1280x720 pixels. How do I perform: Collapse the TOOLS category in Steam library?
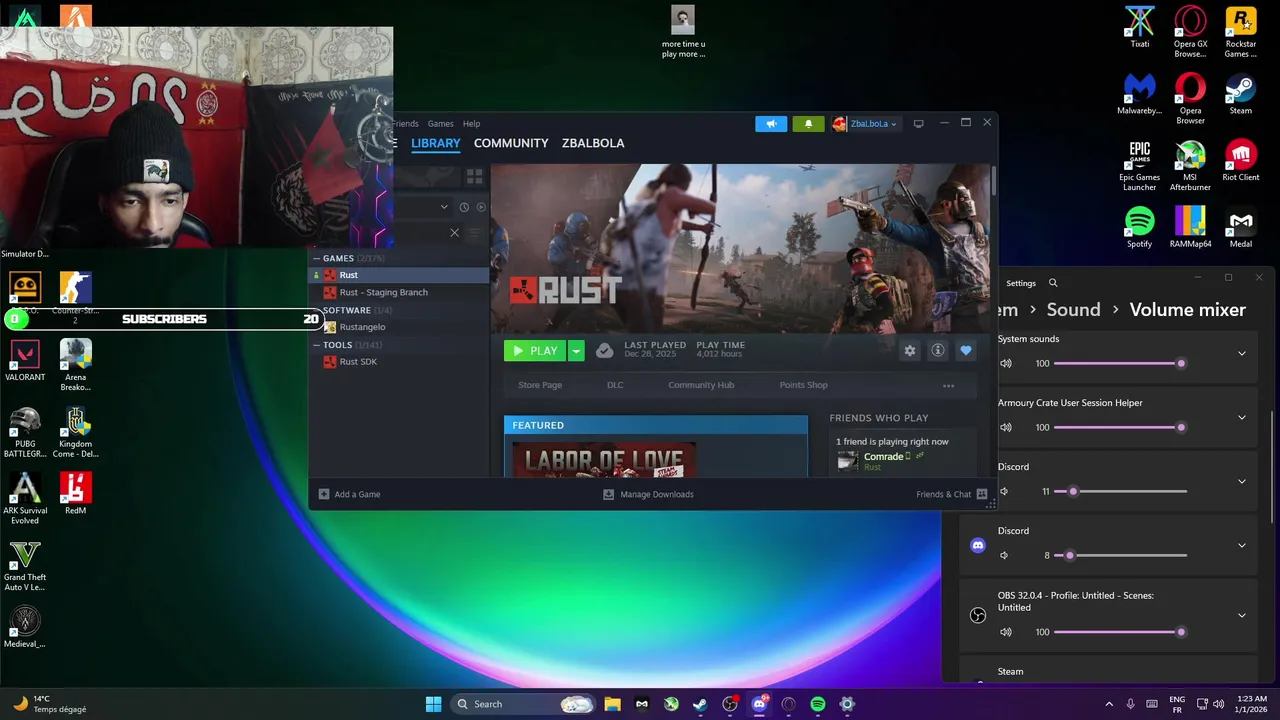click(316, 345)
